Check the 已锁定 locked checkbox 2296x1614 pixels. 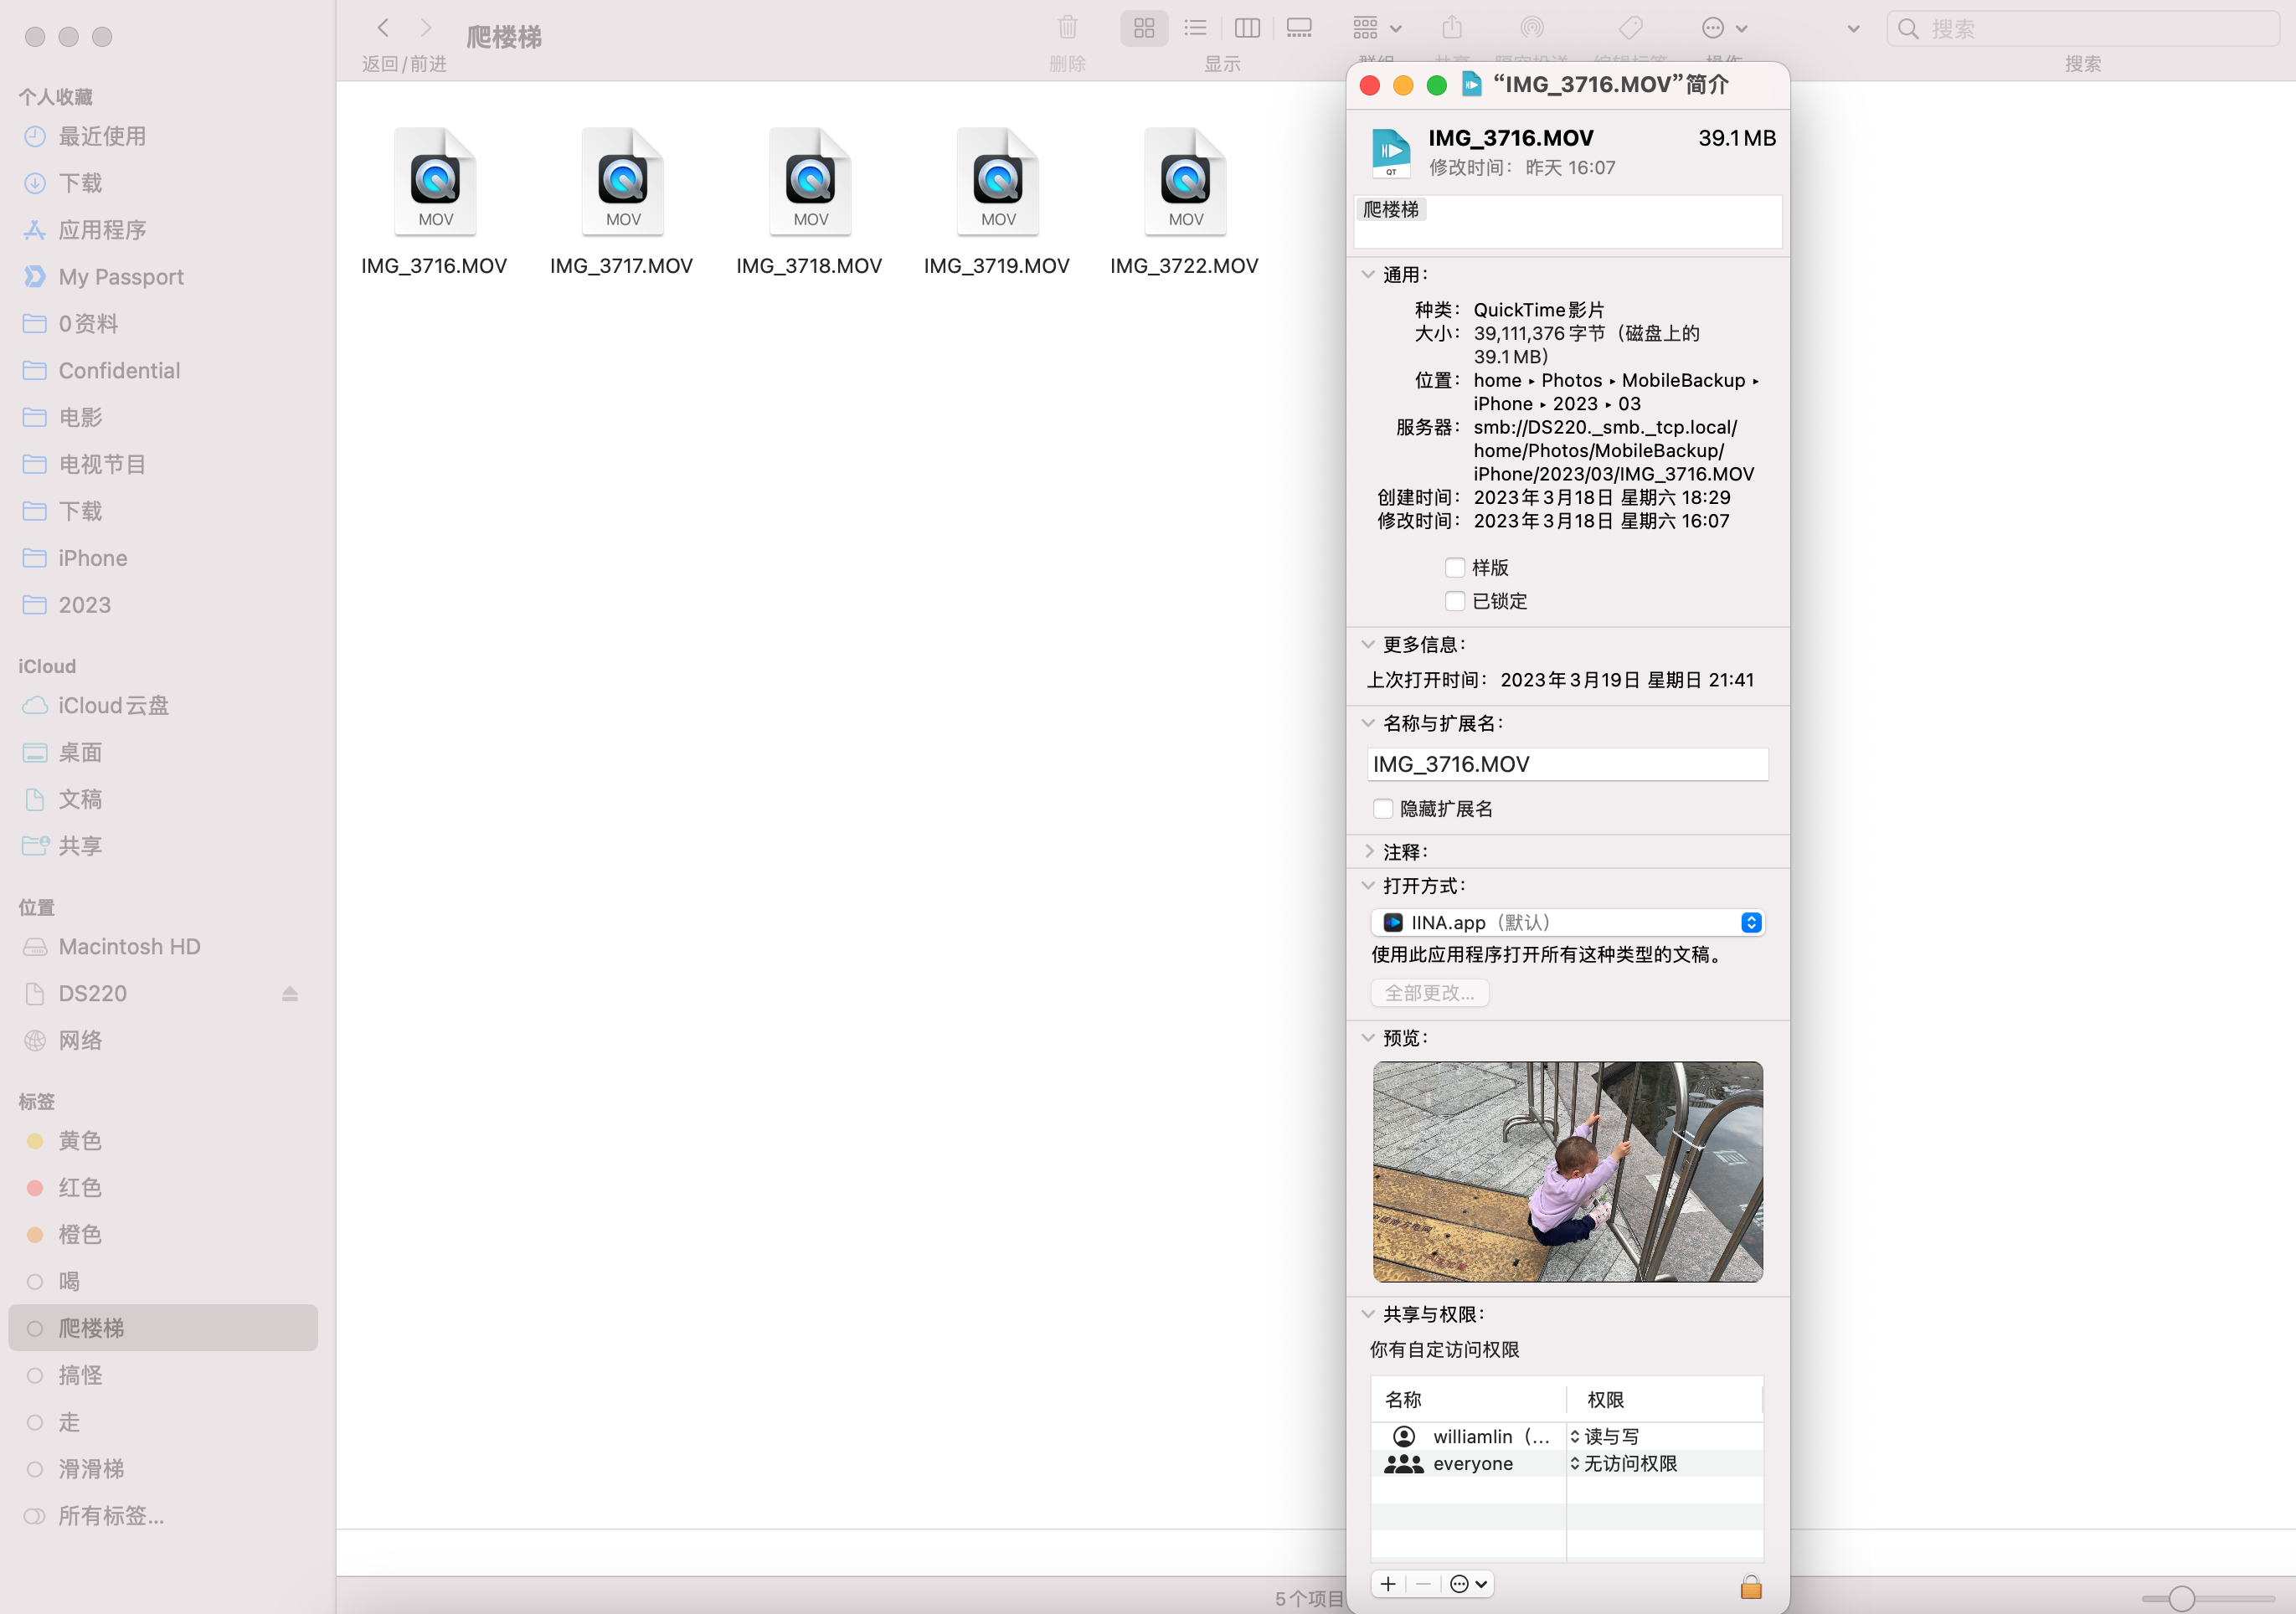click(x=1455, y=601)
